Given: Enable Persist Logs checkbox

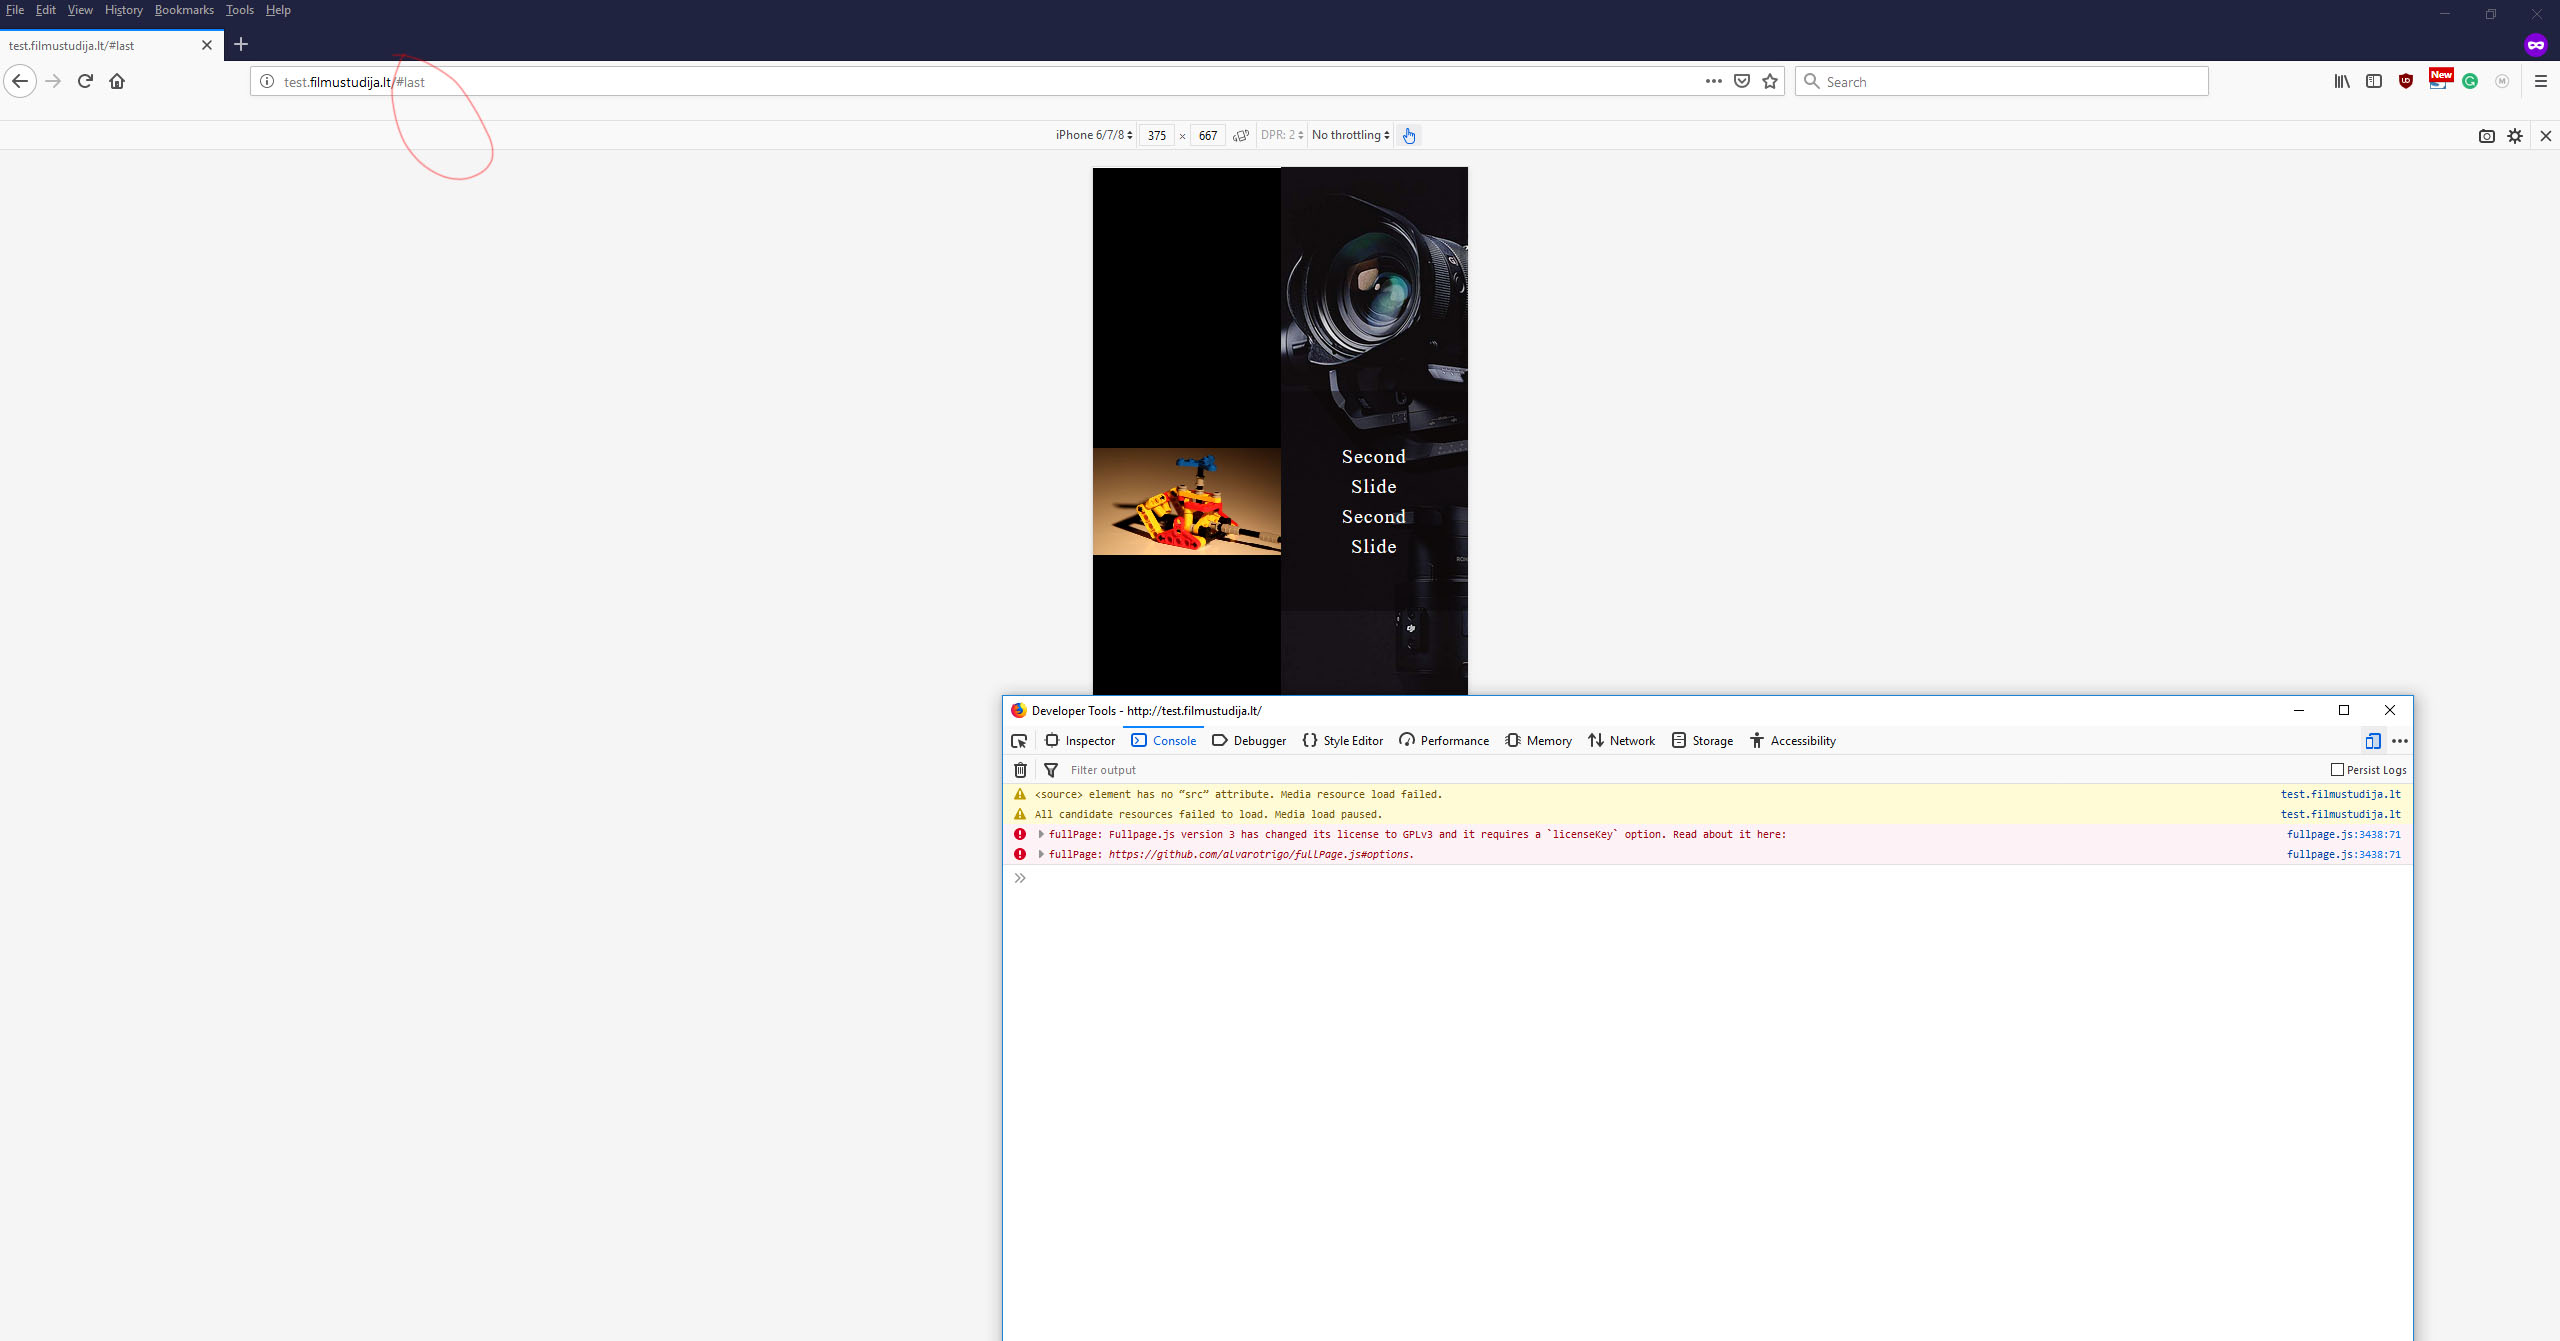Looking at the screenshot, I should point(2337,770).
